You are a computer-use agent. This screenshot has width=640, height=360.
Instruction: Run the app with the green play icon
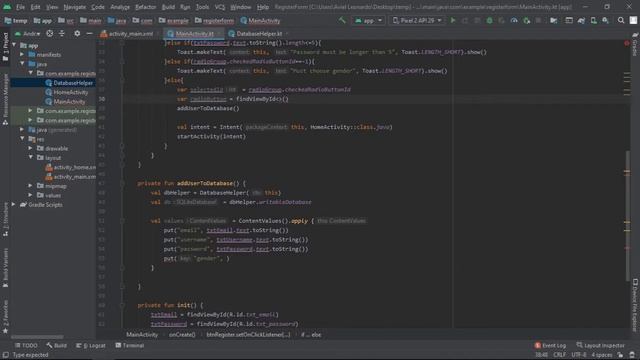point(453,20)
